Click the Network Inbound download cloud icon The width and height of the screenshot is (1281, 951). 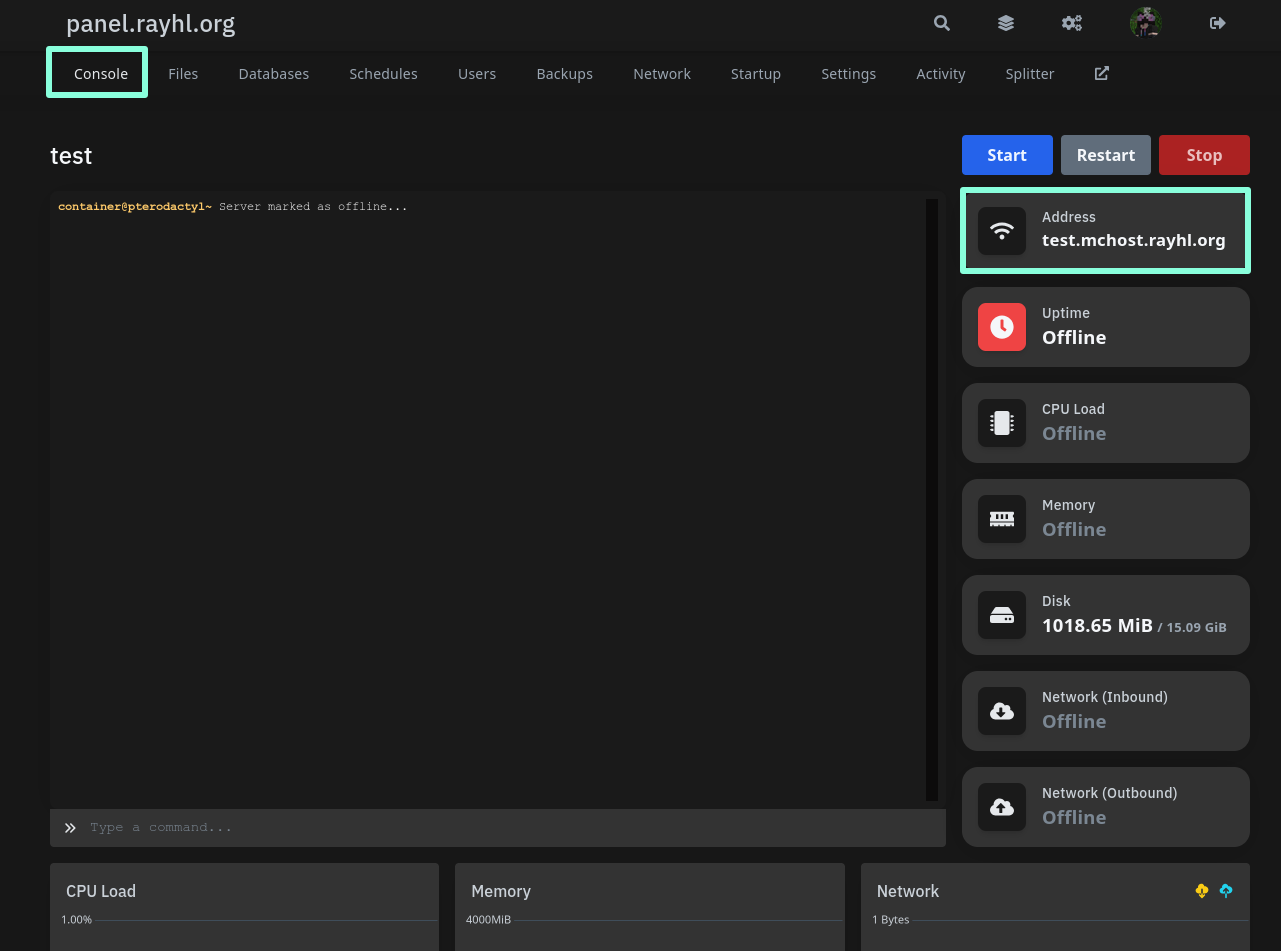click(1002, 711)
